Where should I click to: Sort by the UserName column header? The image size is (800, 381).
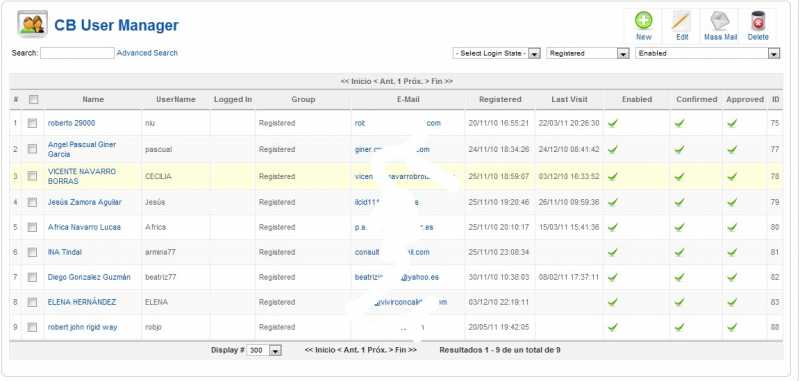click(176, 99)
